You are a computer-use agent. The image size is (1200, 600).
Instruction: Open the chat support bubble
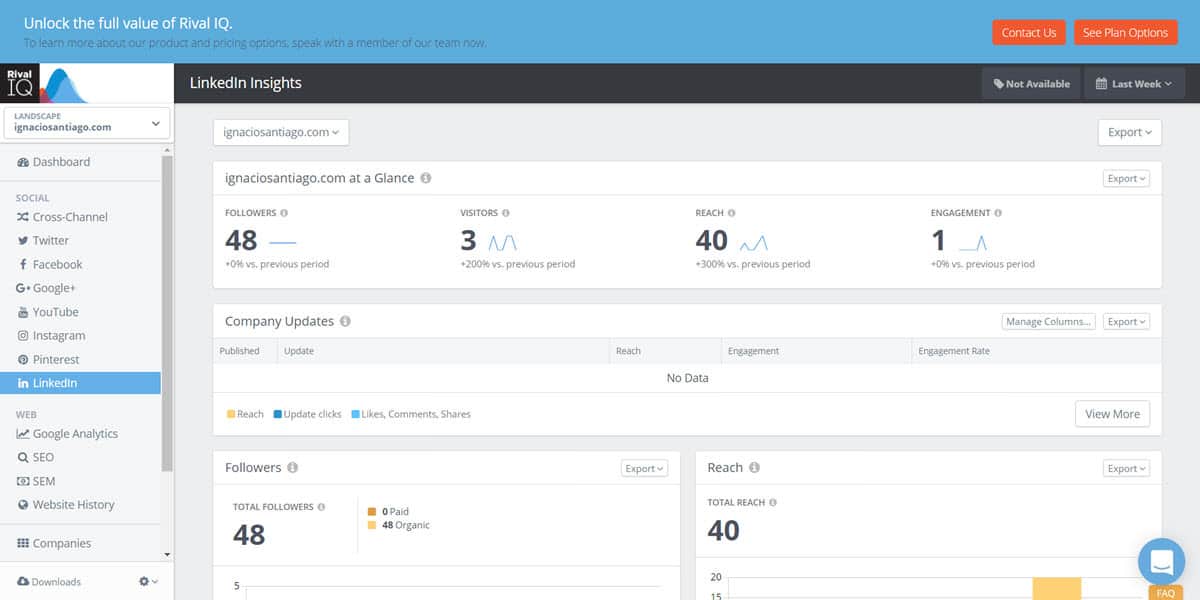coord(1161,561)
